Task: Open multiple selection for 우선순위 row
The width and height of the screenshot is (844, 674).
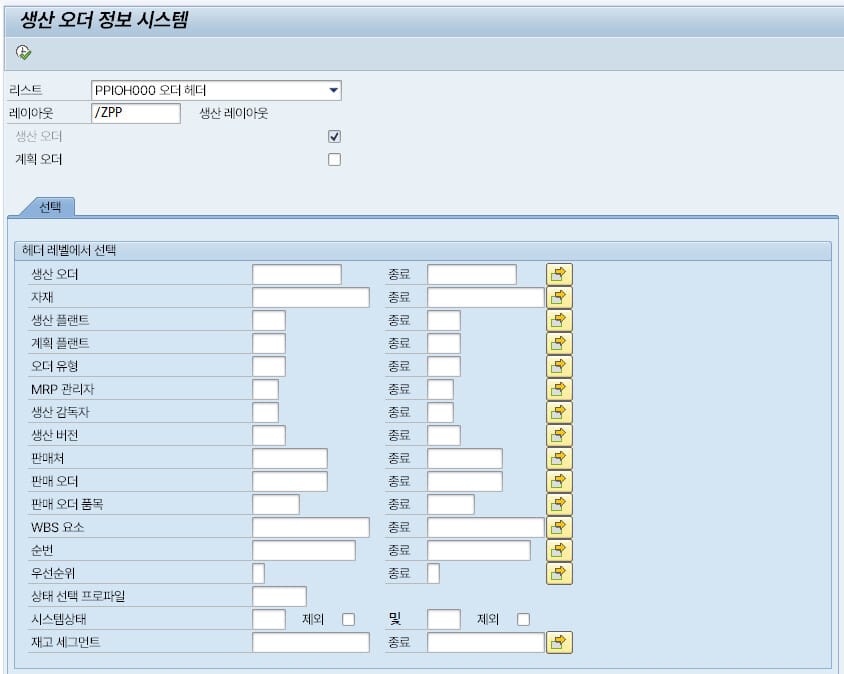Action: pyautogui.click(x=559, y=573)
